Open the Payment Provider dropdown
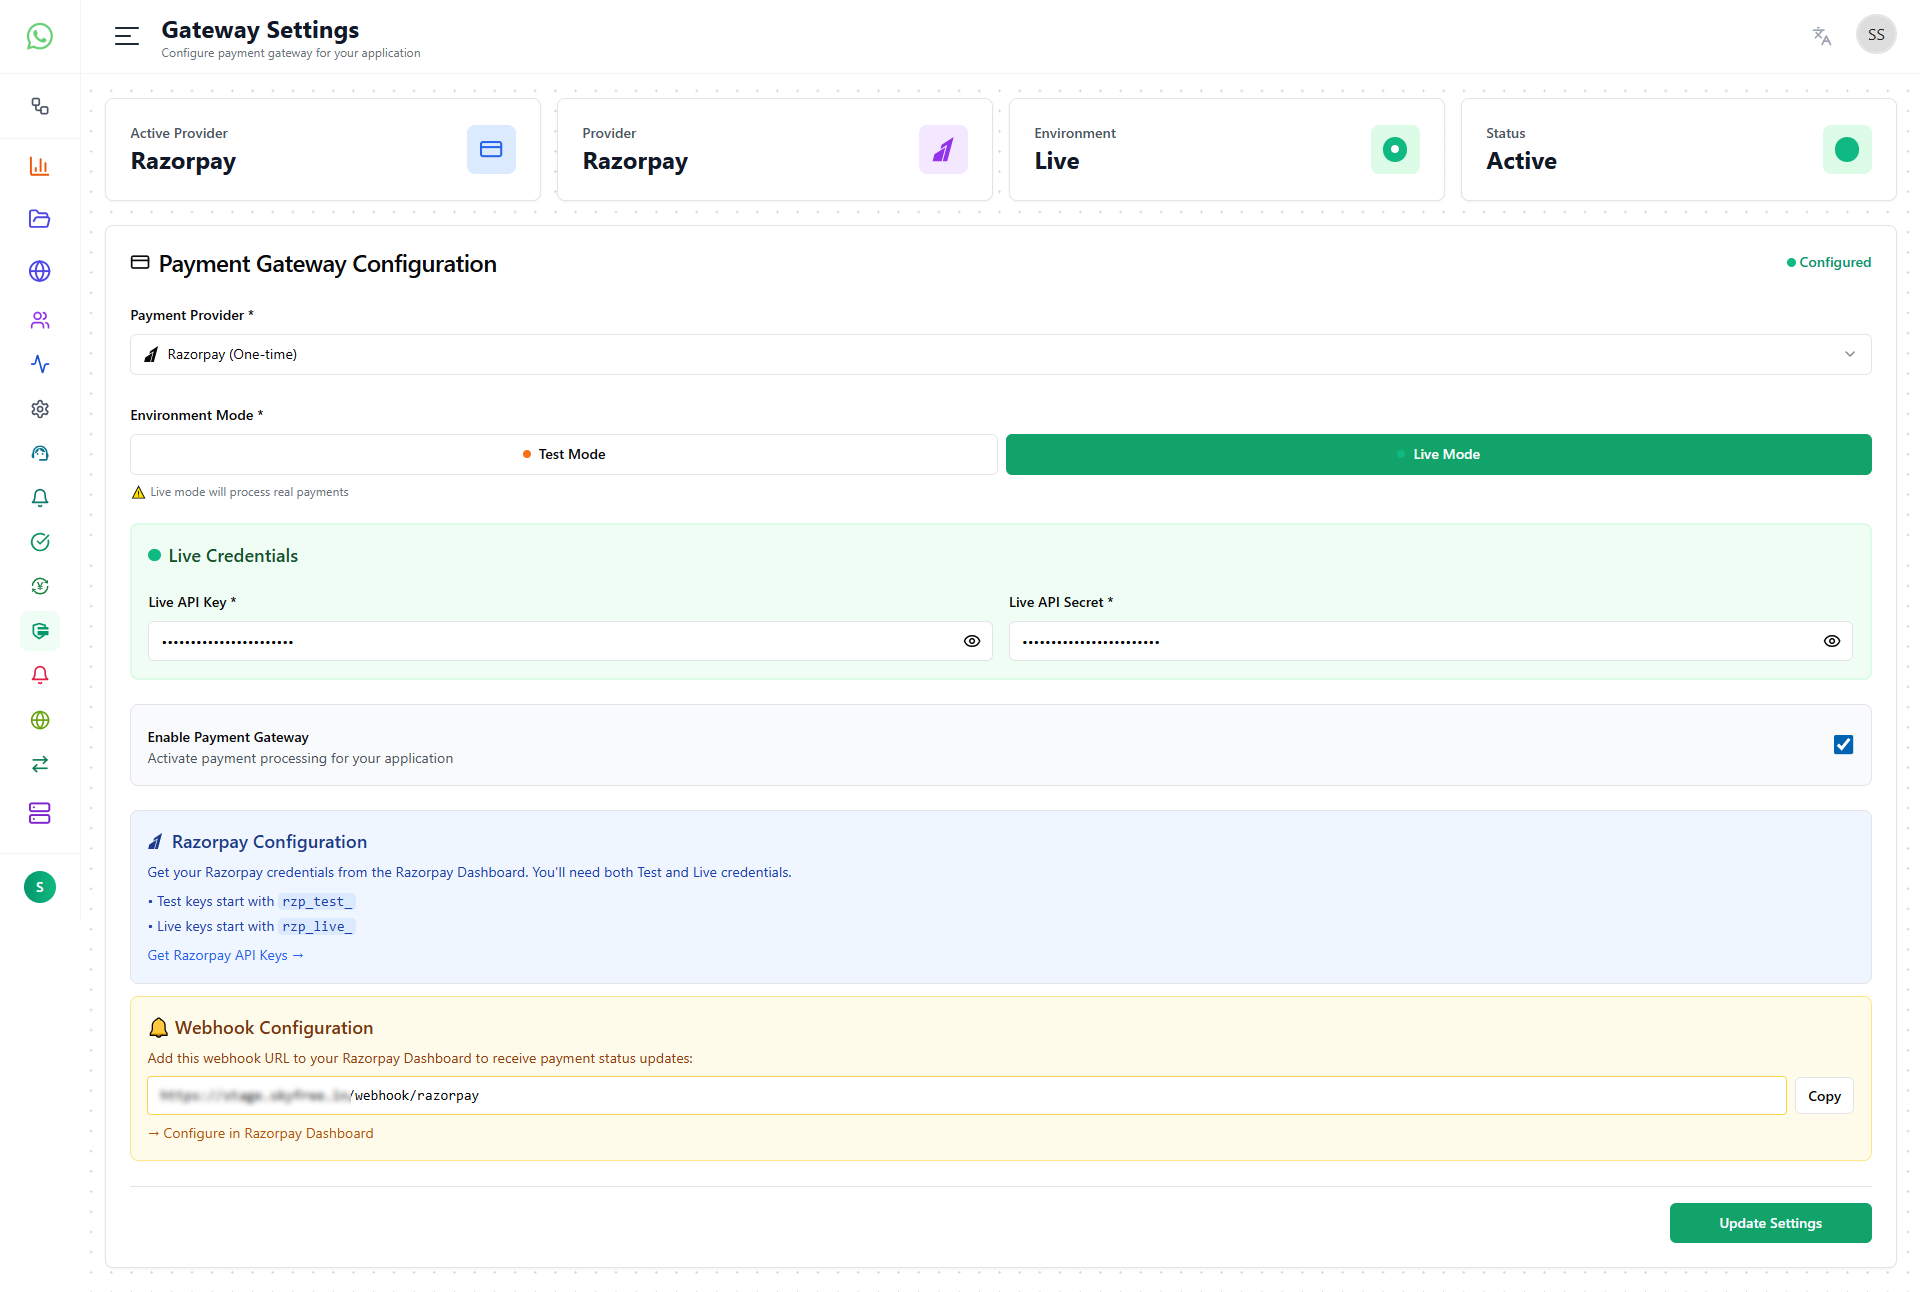The image size is (1920, 1292). point(1001,354)
